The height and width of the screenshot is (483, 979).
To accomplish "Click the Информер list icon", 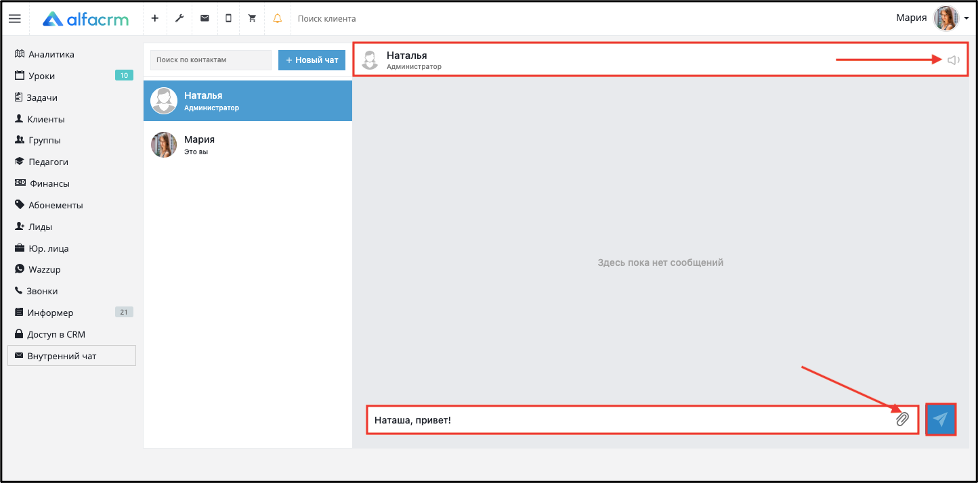I will point(19,312).
